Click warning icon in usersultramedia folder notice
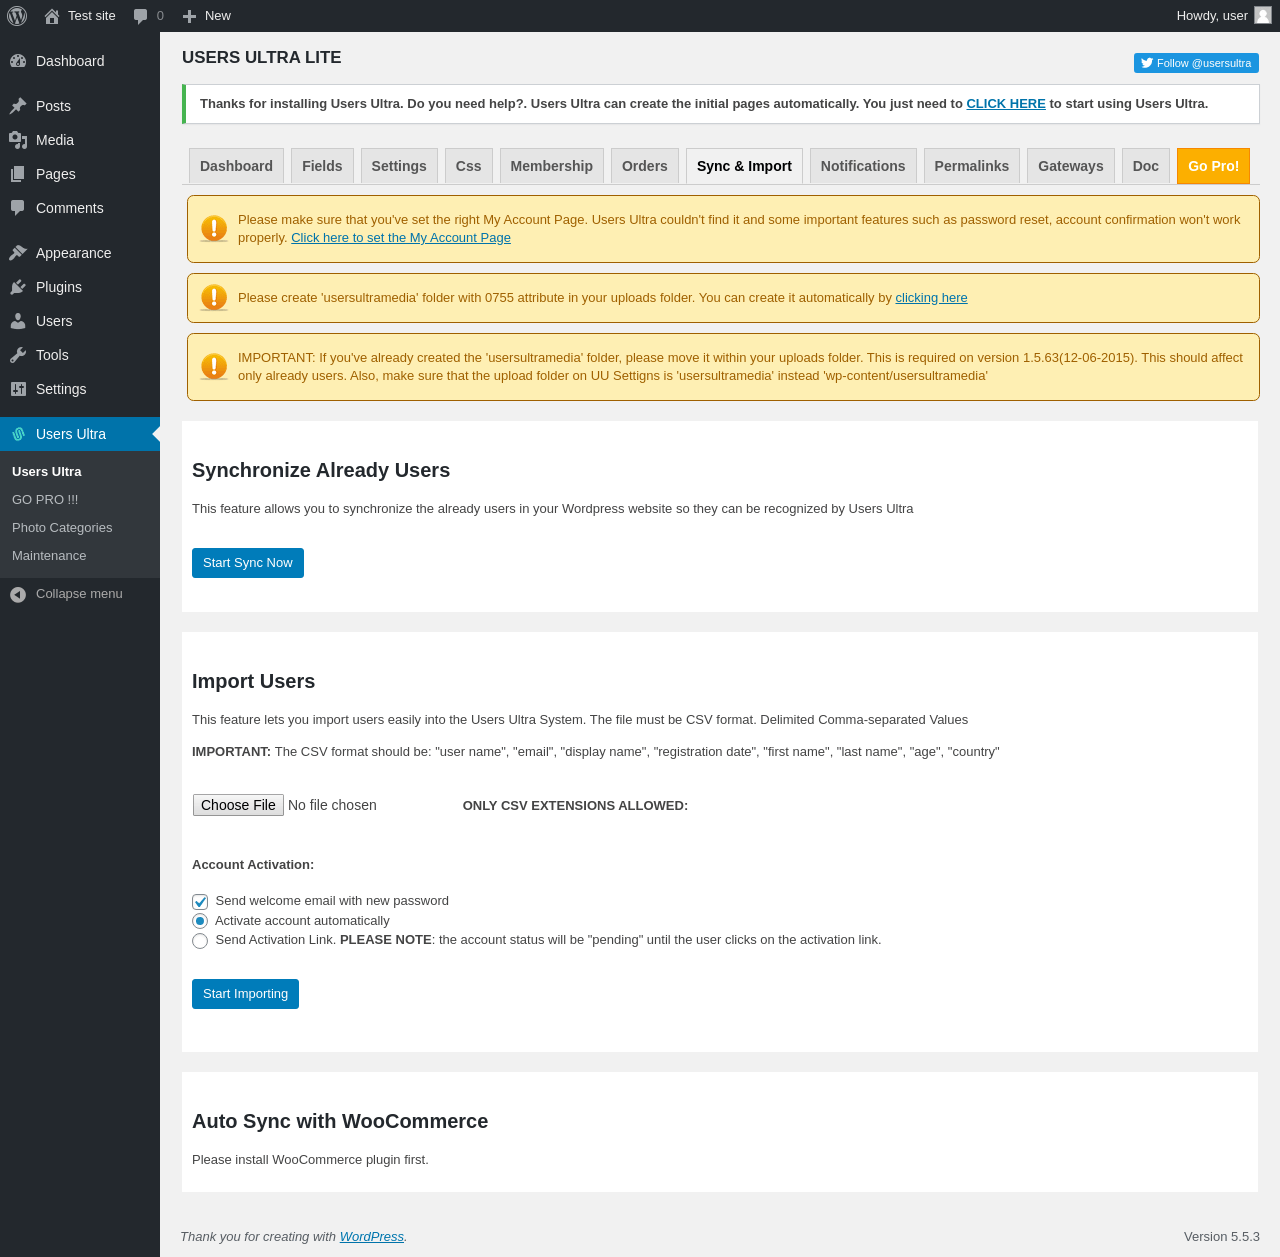 pos(214,298)
